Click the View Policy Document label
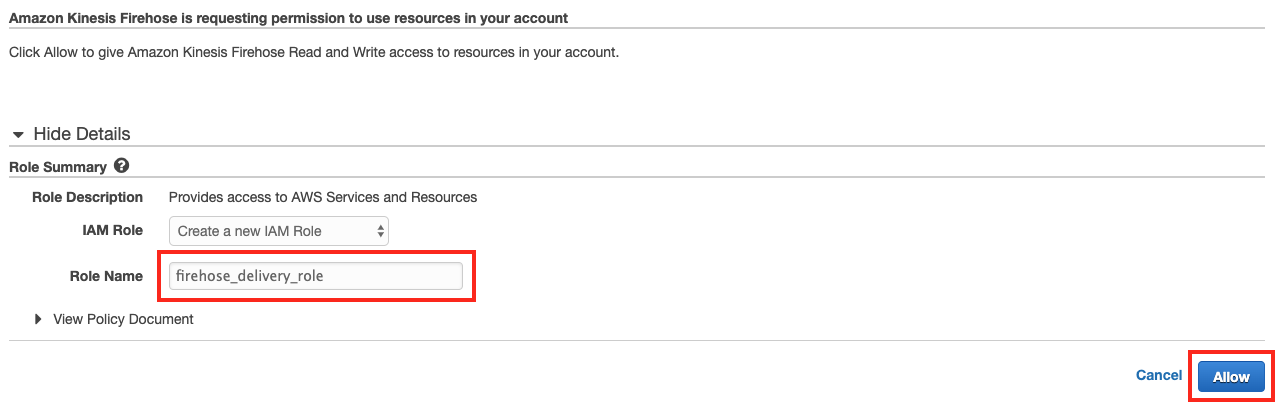The height and width of the screenshot is (406, 1282). 123,319
